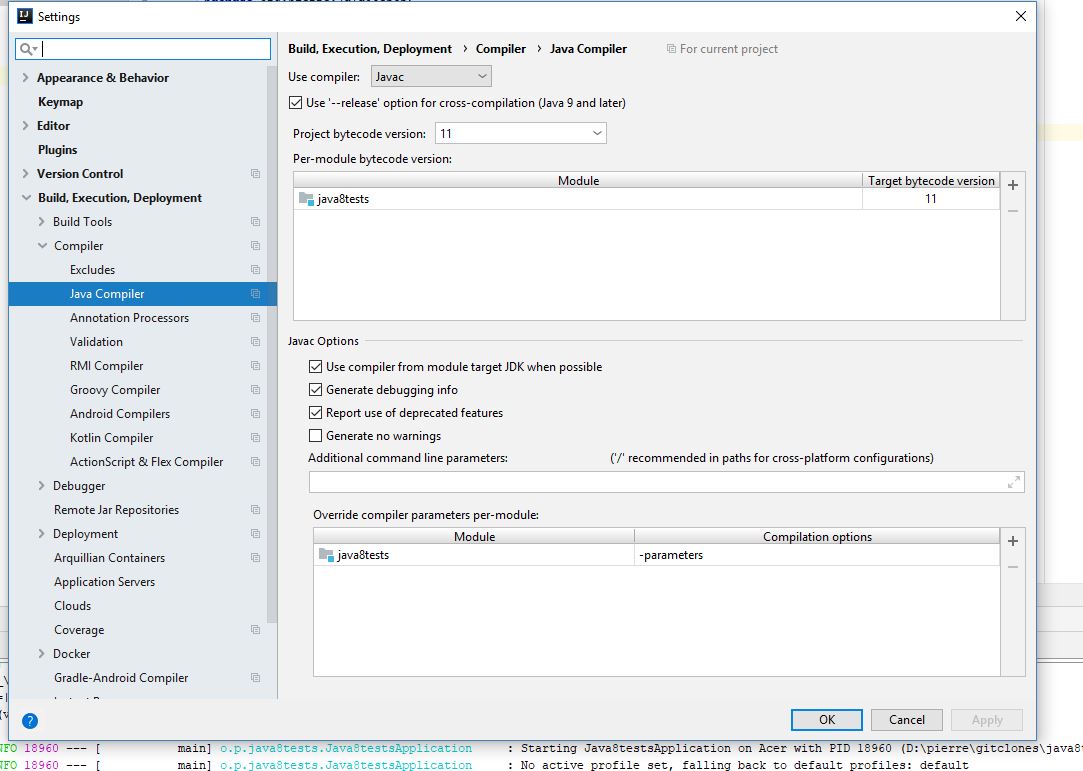The width and height of the screenshot is (1083, 771).
Task: Dismiss the dialog with Cancel
Action: 906,719
